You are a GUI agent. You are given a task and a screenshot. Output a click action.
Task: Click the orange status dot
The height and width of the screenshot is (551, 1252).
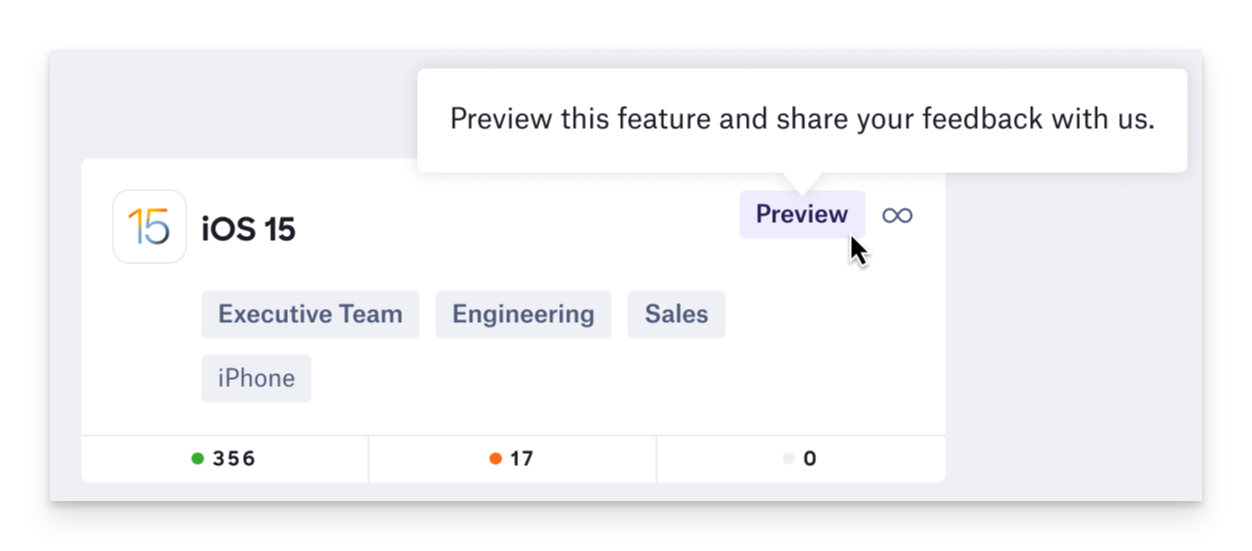[x=495, y=459]
